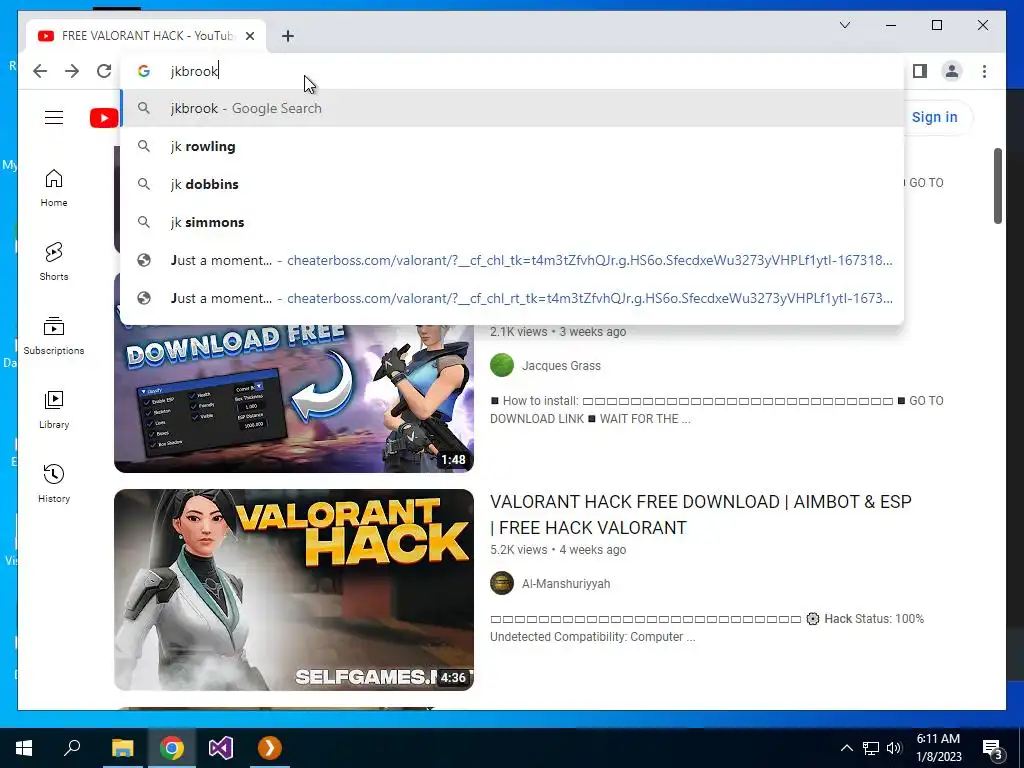Show hidden system tray icons

846,748
